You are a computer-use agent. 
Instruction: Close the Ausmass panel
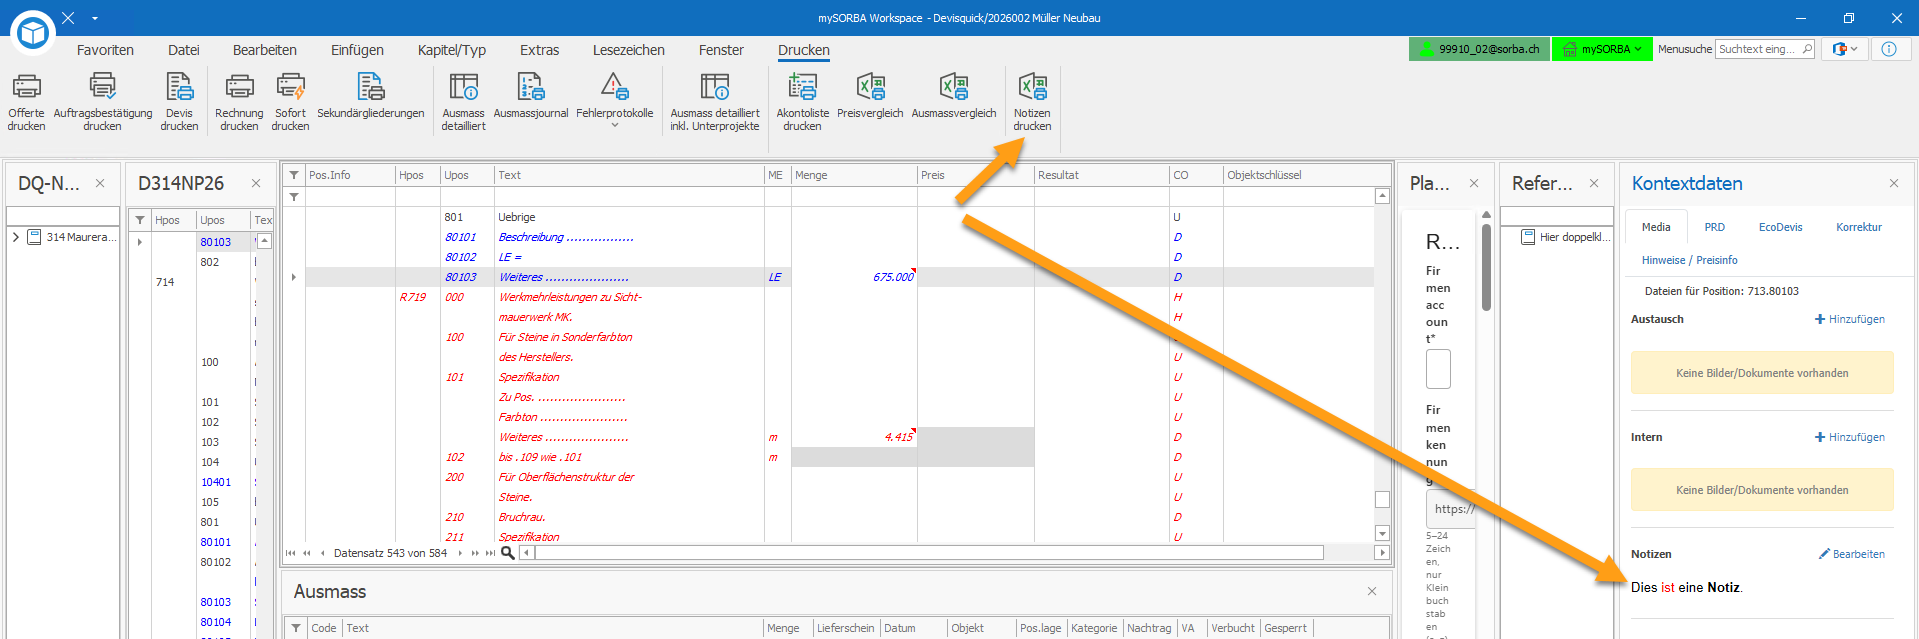1372,591
